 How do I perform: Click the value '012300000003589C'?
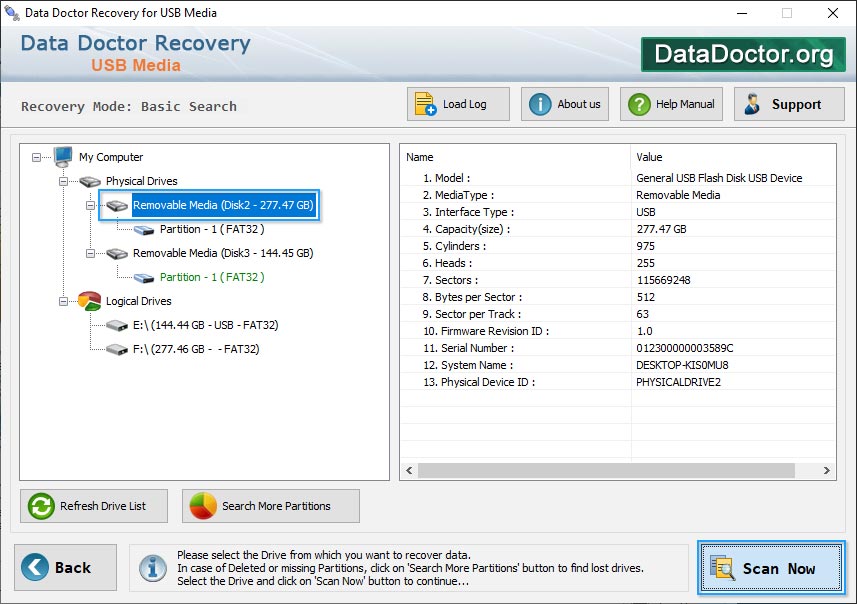[x=685, y=348]
